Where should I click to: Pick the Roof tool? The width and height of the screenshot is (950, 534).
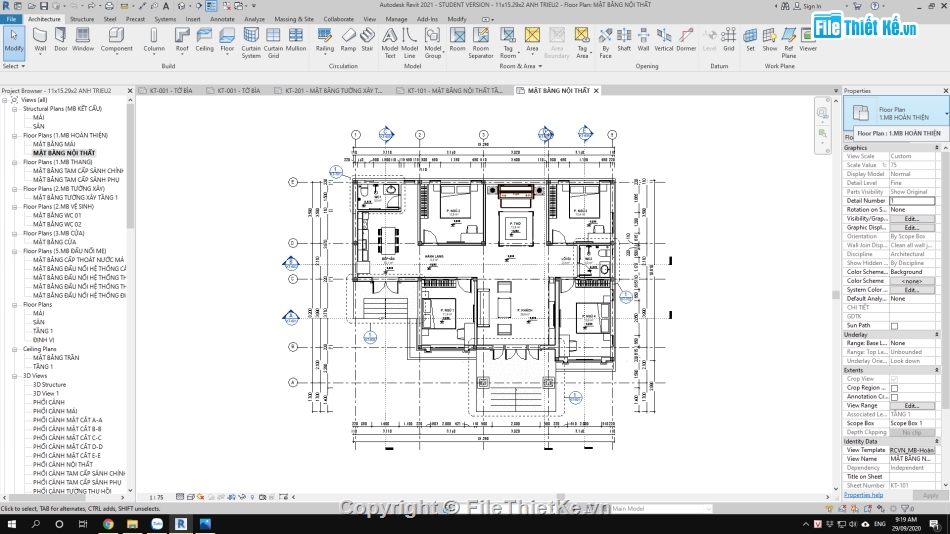(182, 40)
